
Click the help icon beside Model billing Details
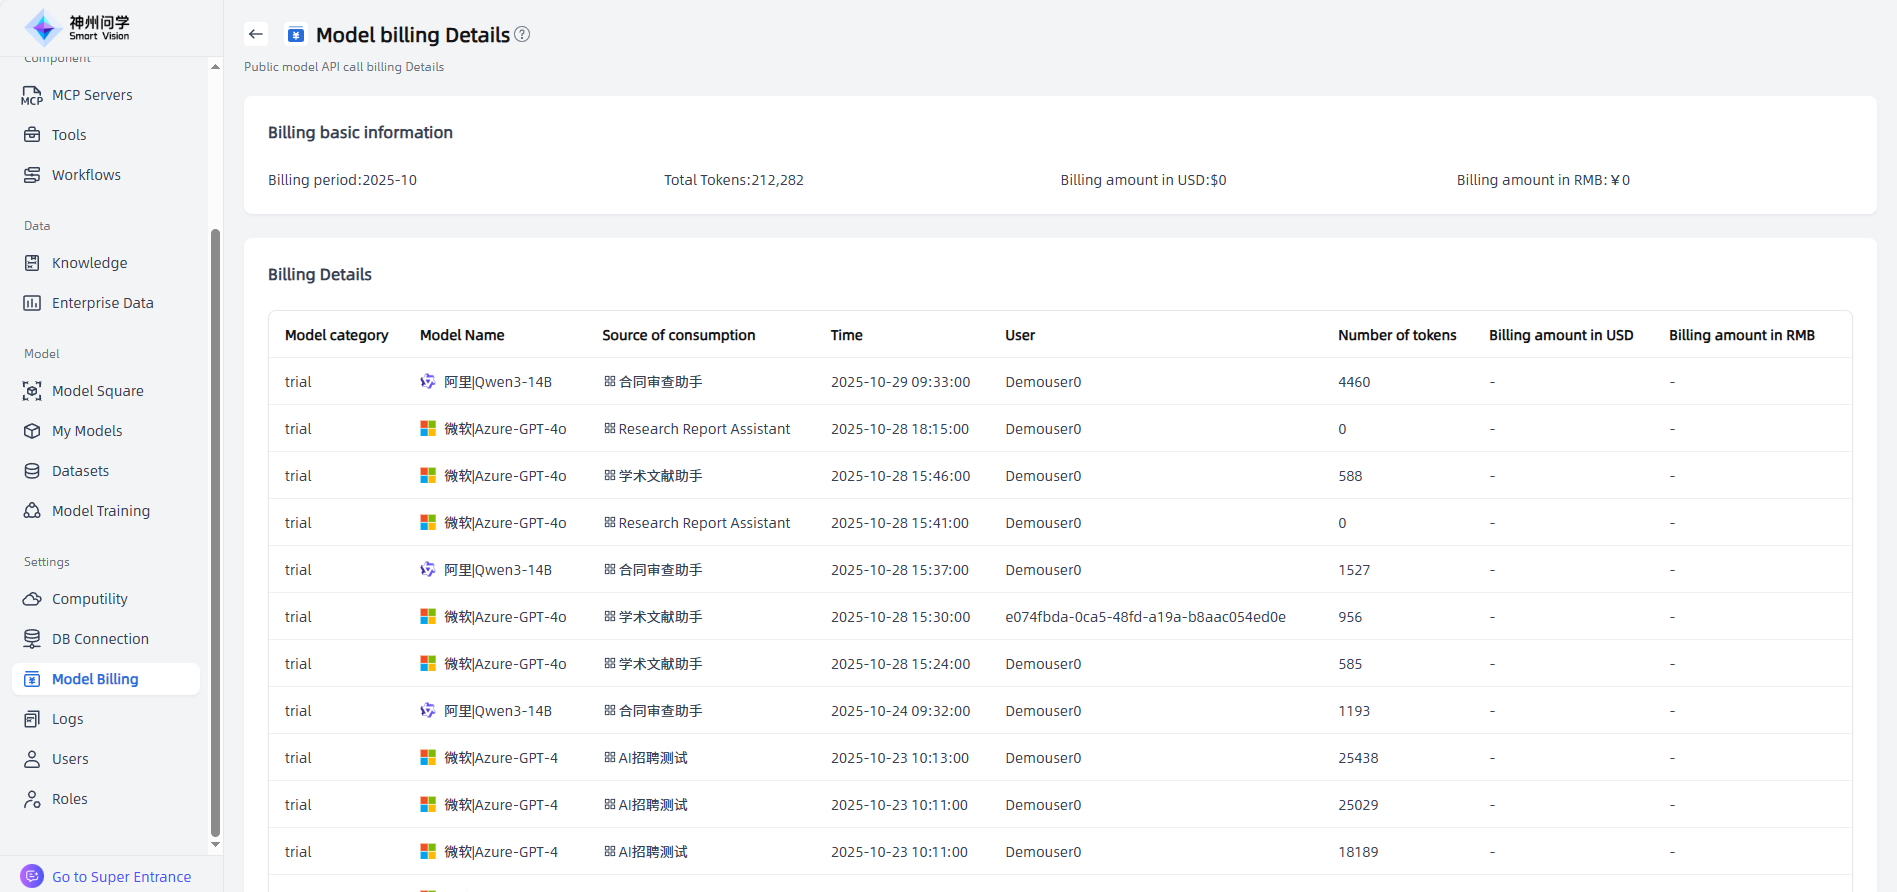coord(522,34)
